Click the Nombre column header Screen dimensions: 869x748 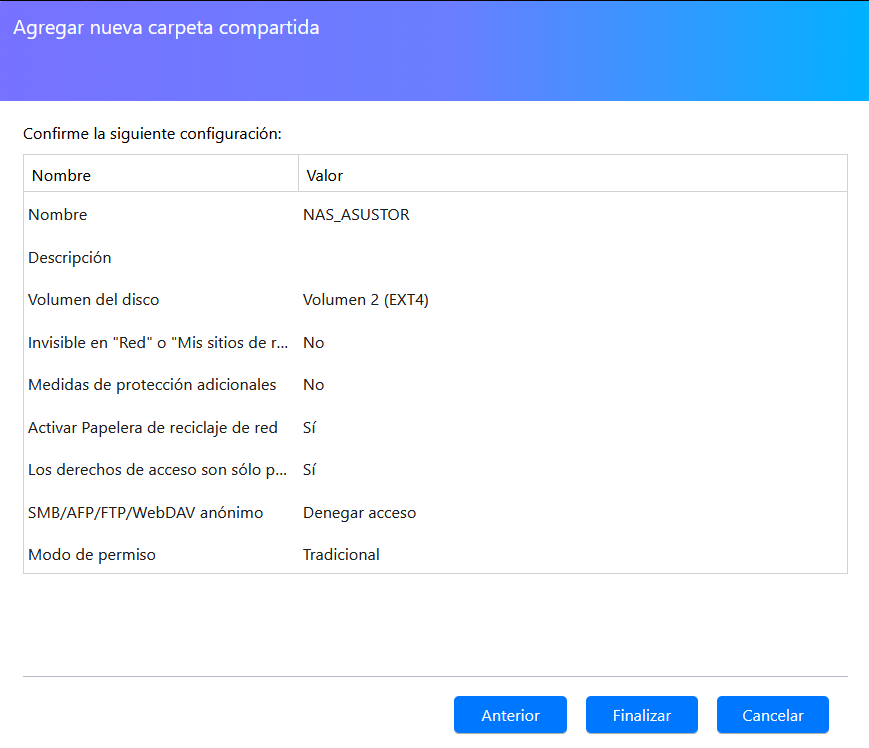tap(61, 175)
